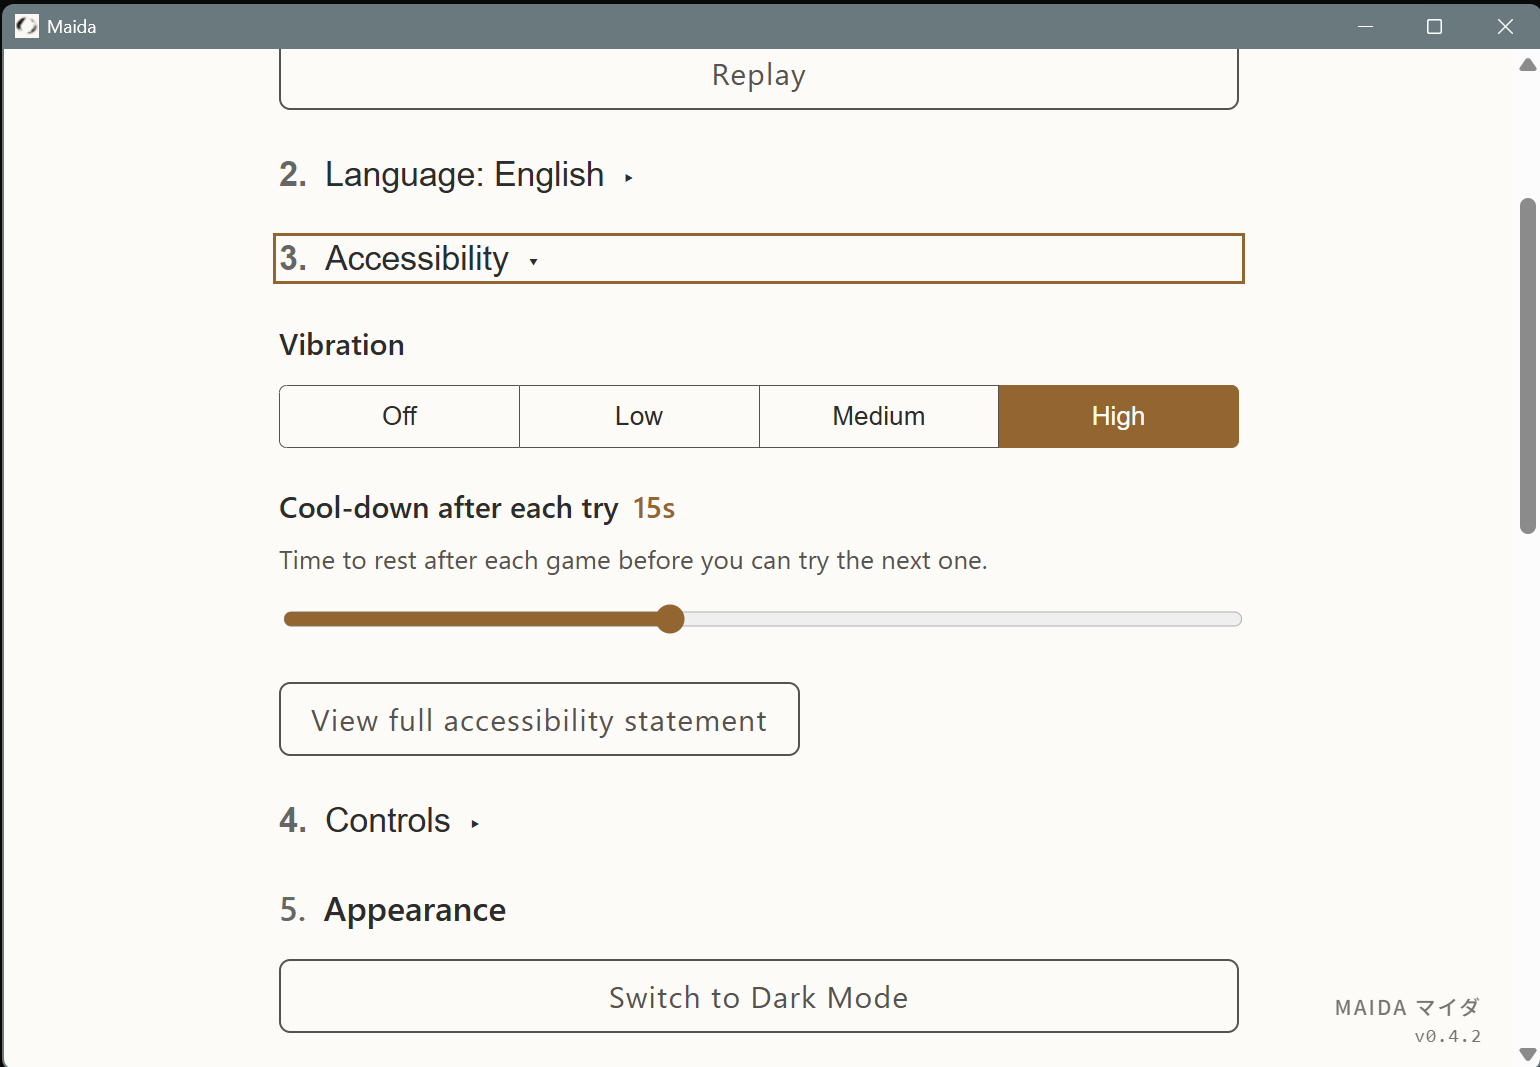Select Medium vibration level
The height and width of the screenshot is (1067, 1540).
[879, 416]
